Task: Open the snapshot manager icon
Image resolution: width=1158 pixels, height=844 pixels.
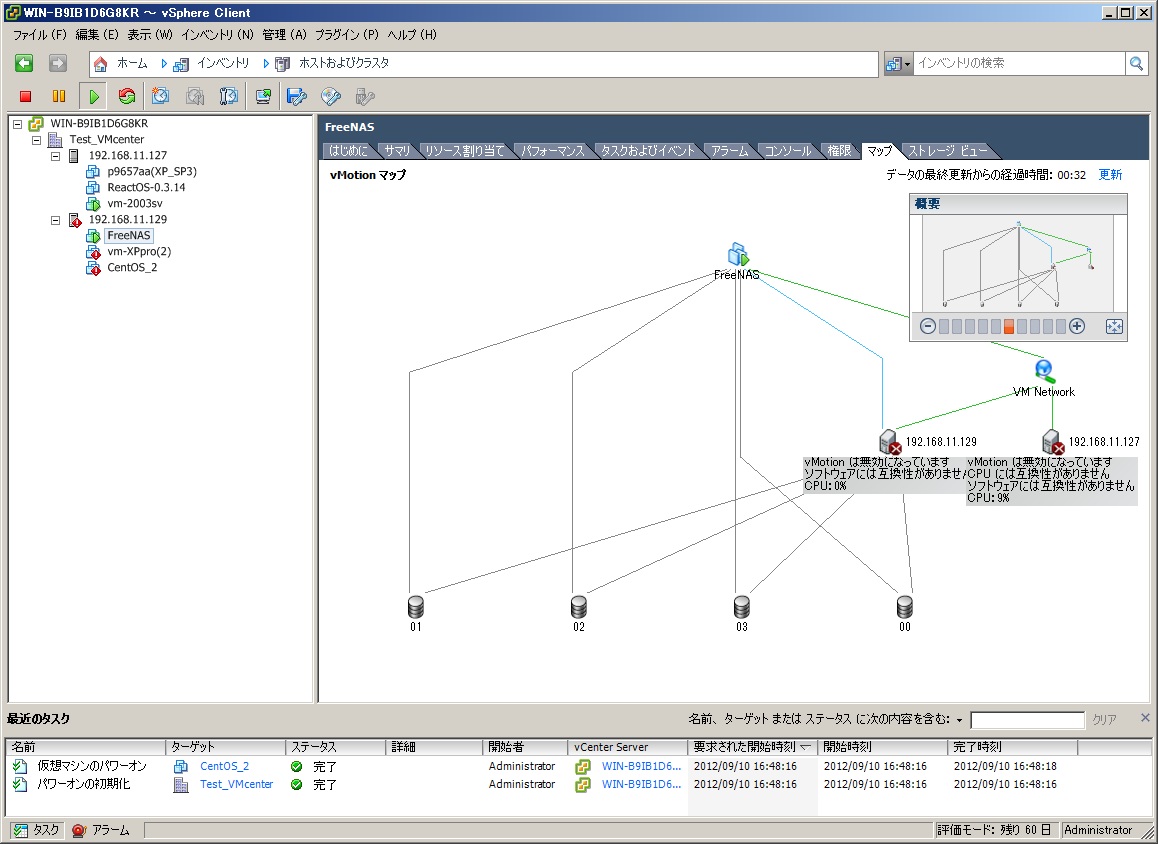Action: click(229, 96)
